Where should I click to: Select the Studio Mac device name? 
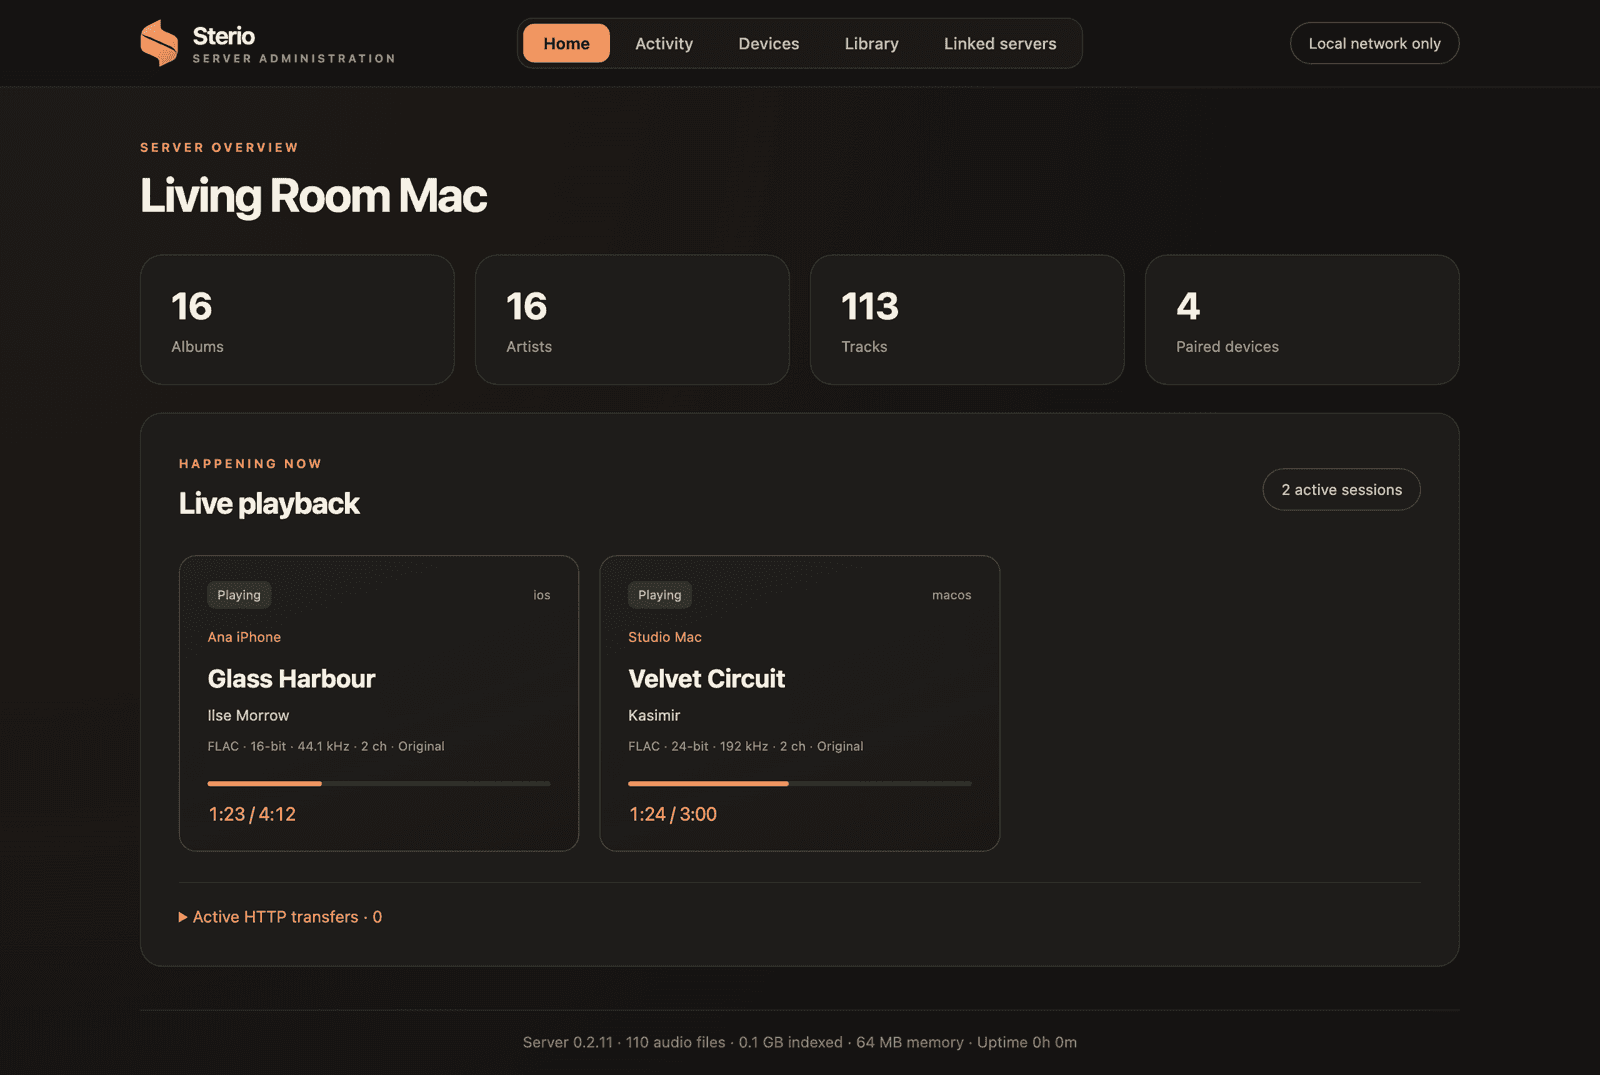665,637
